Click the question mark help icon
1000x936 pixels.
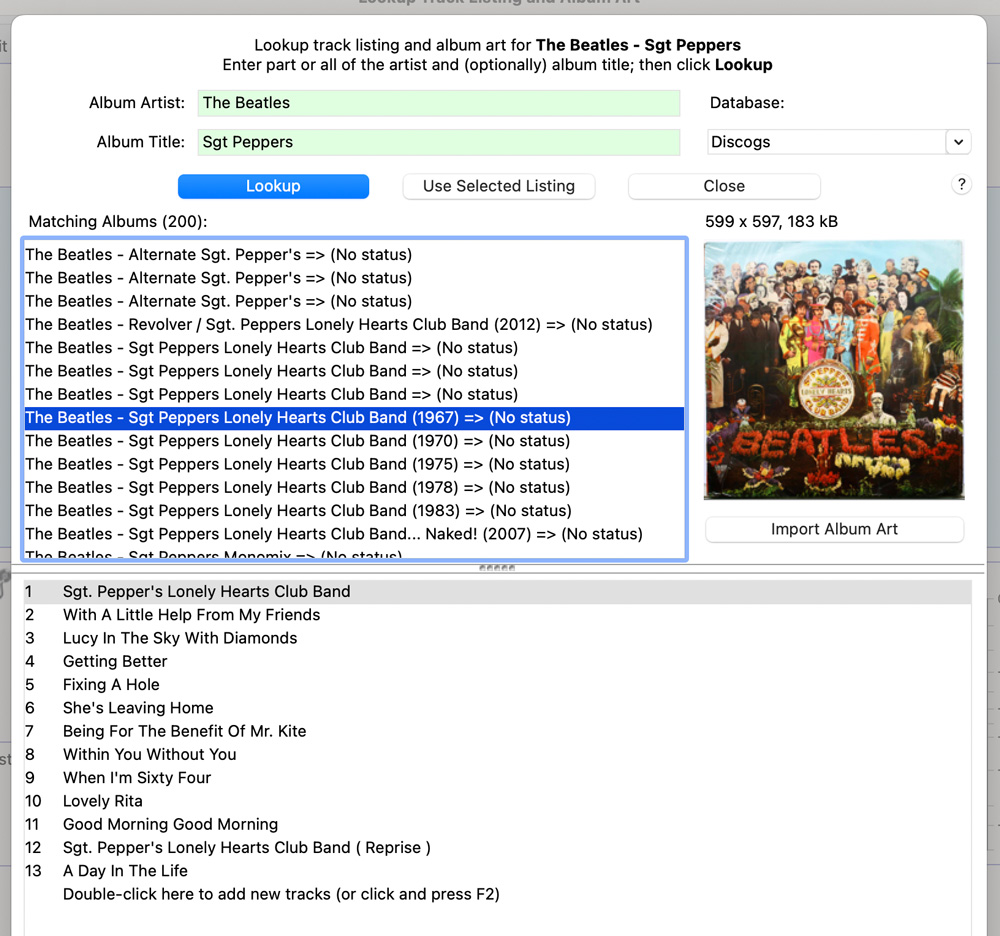coord(961,185)
